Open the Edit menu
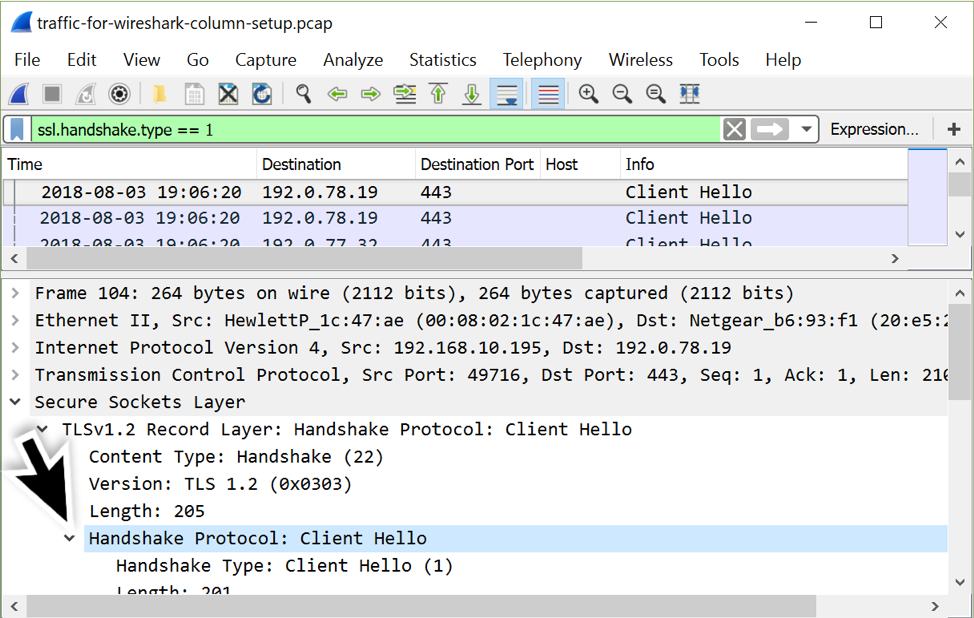The width and height of the screenshot is (974, 618). tap(81, 60)
